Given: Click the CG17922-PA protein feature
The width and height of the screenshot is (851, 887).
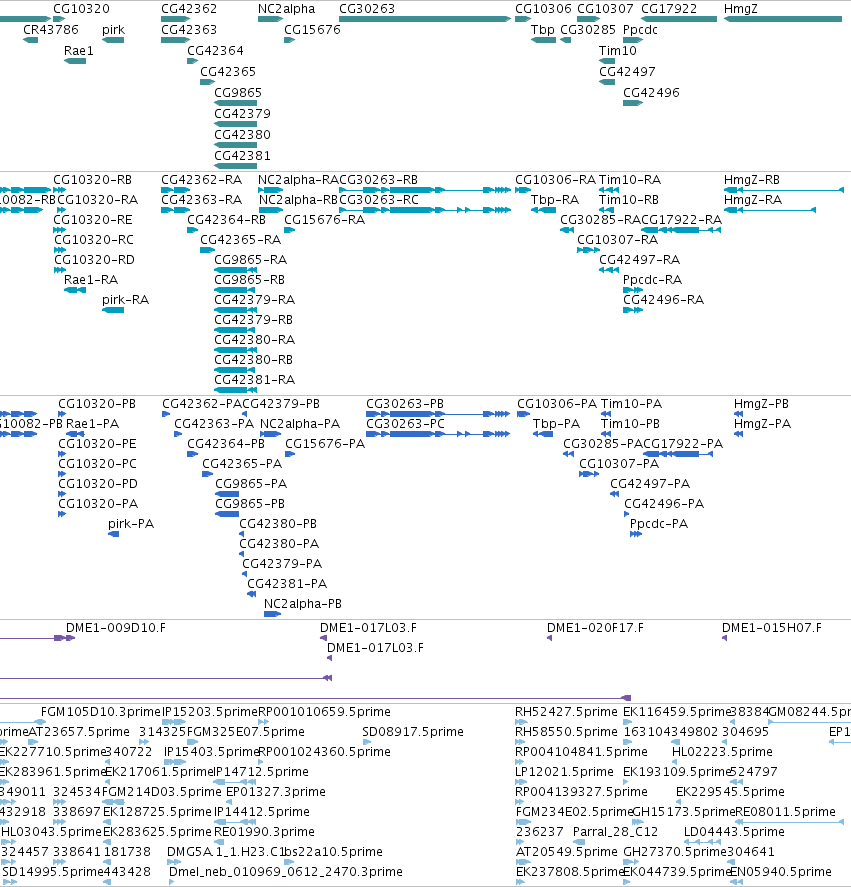Looking at the screenshot, I should (x=678, y=454).
